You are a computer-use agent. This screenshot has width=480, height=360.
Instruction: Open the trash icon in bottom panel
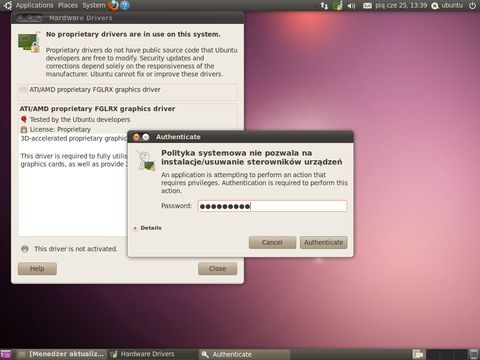coord(473,354)
